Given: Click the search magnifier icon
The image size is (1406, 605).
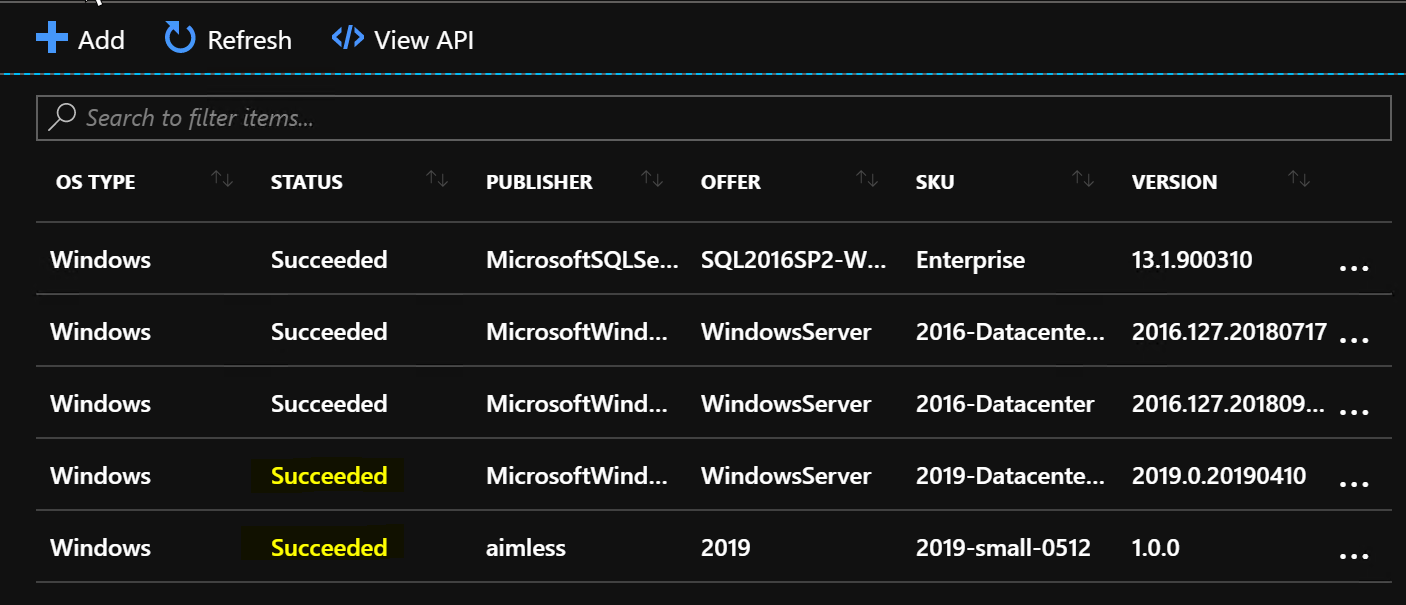Looking at the screenshot, I should (62, 117).
